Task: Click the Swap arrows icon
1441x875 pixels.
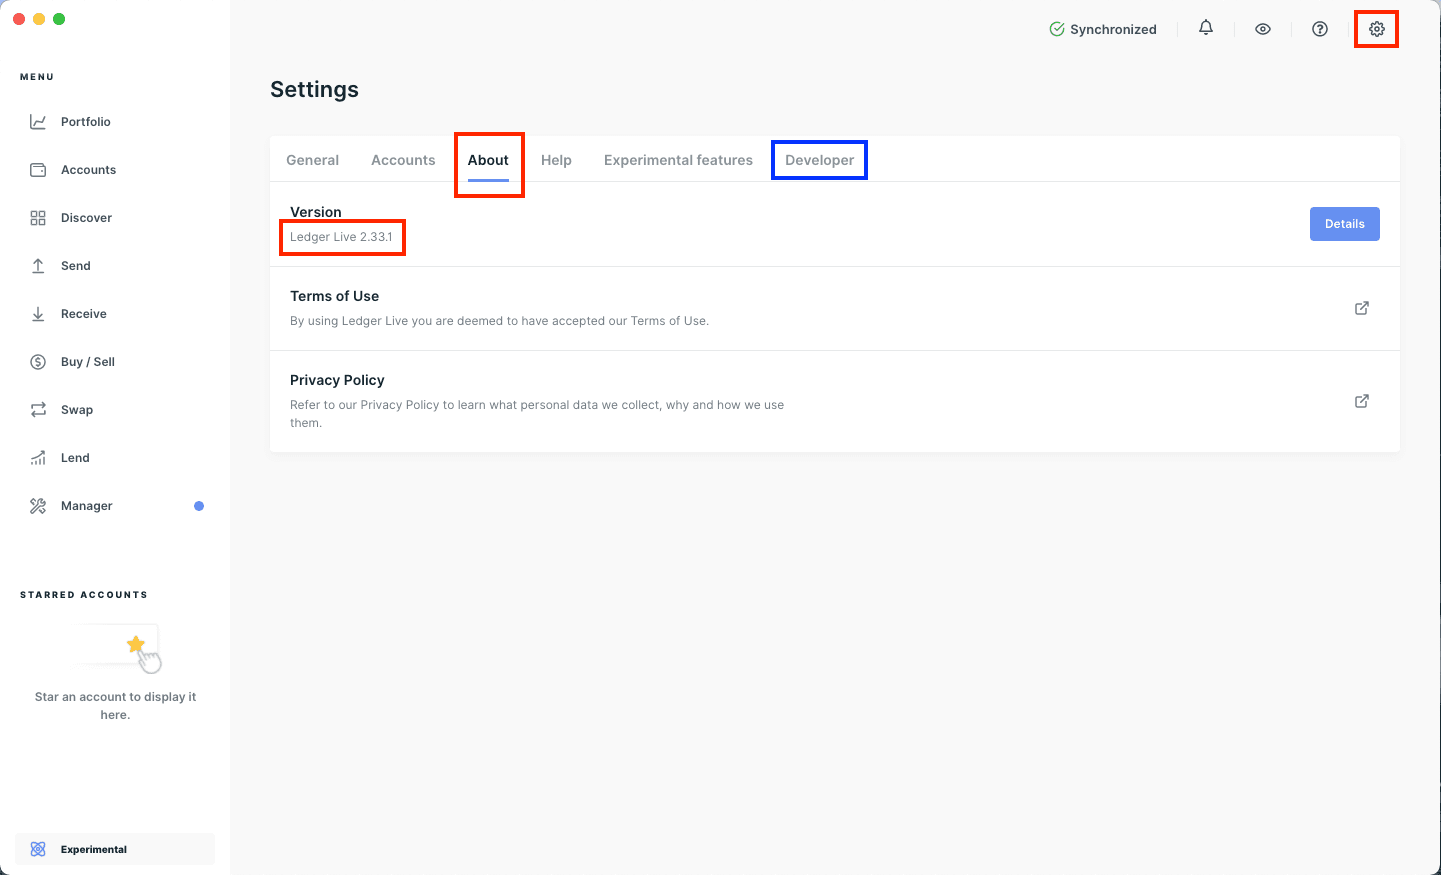Action: [38, 410]
